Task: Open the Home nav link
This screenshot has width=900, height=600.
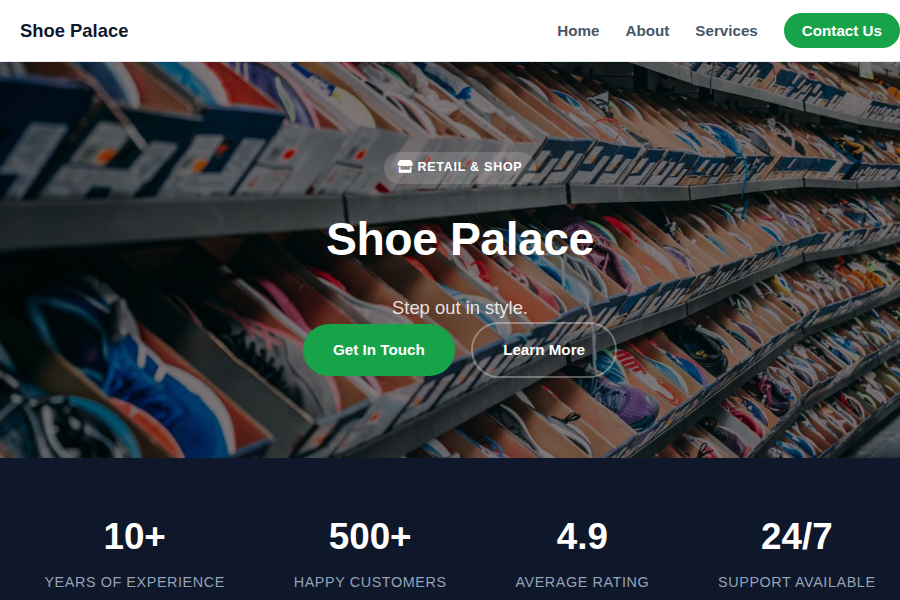Action: point(578,31)
